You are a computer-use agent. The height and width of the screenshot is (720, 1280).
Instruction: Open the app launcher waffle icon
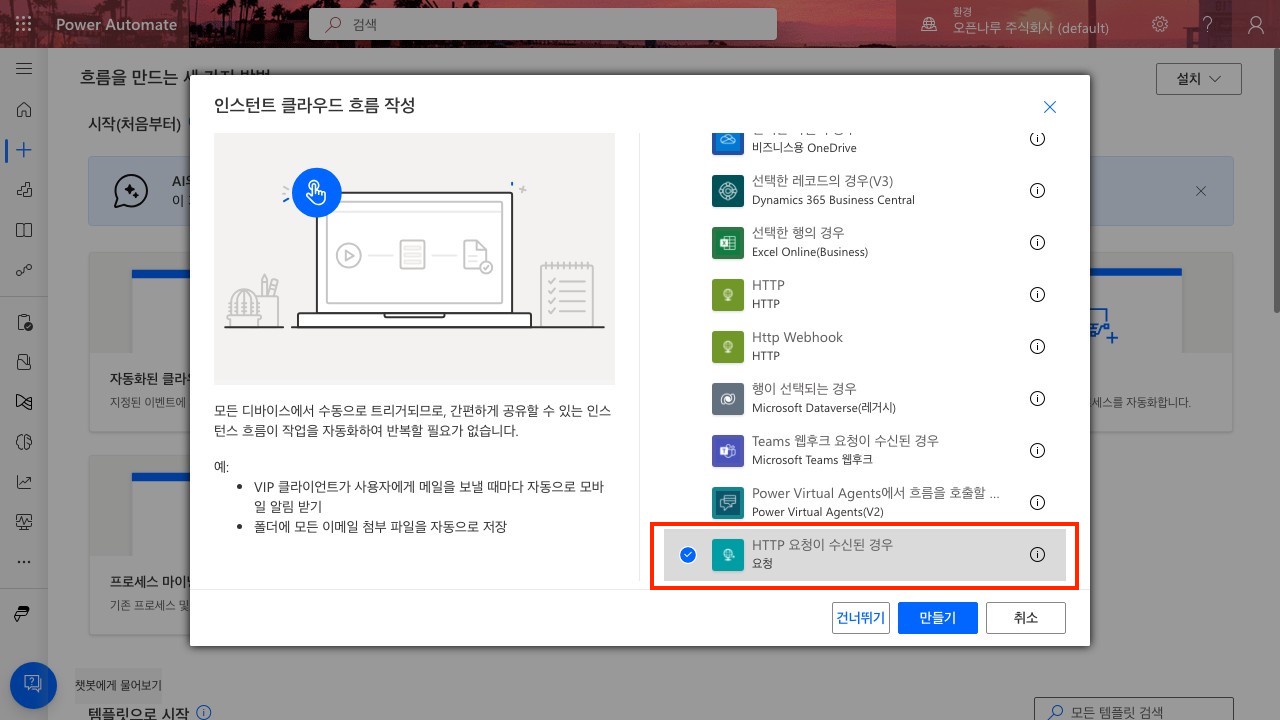coord(24,24)
